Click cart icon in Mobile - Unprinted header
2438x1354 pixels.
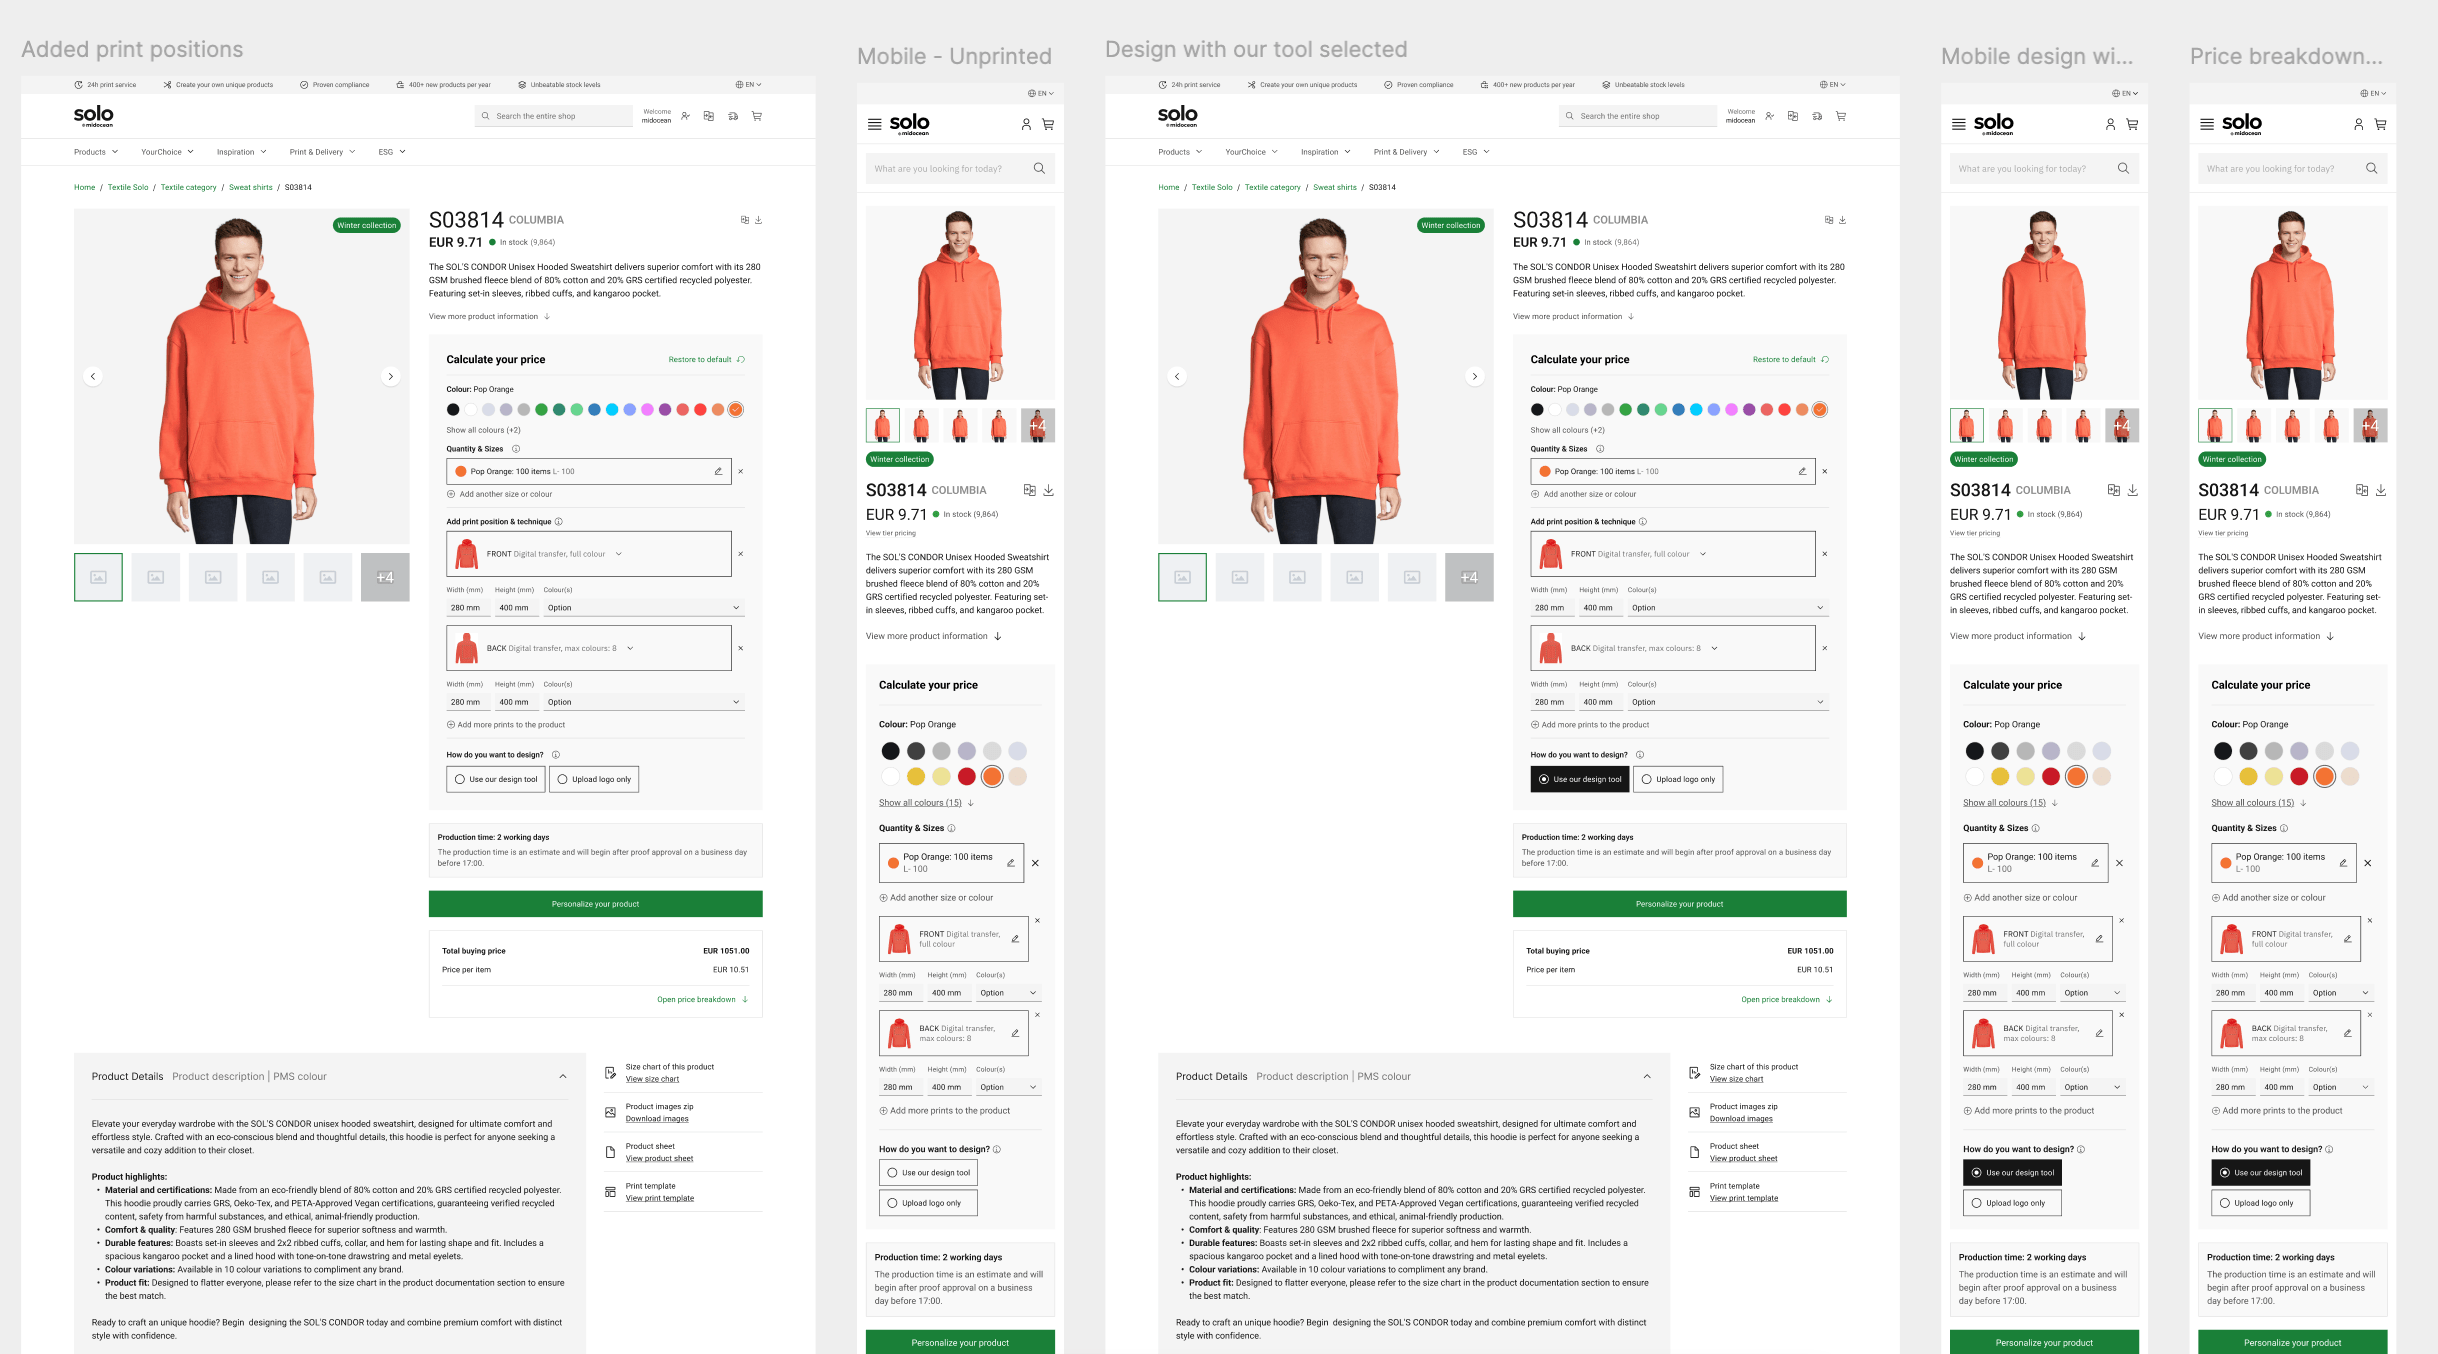[1048, 124]
